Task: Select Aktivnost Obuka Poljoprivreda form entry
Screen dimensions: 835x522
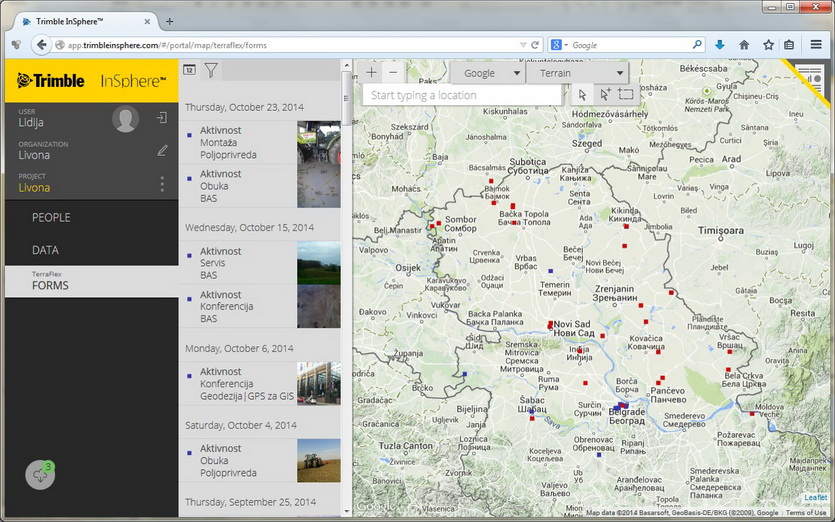Action: pyautogui.click(x=238, y=460)
